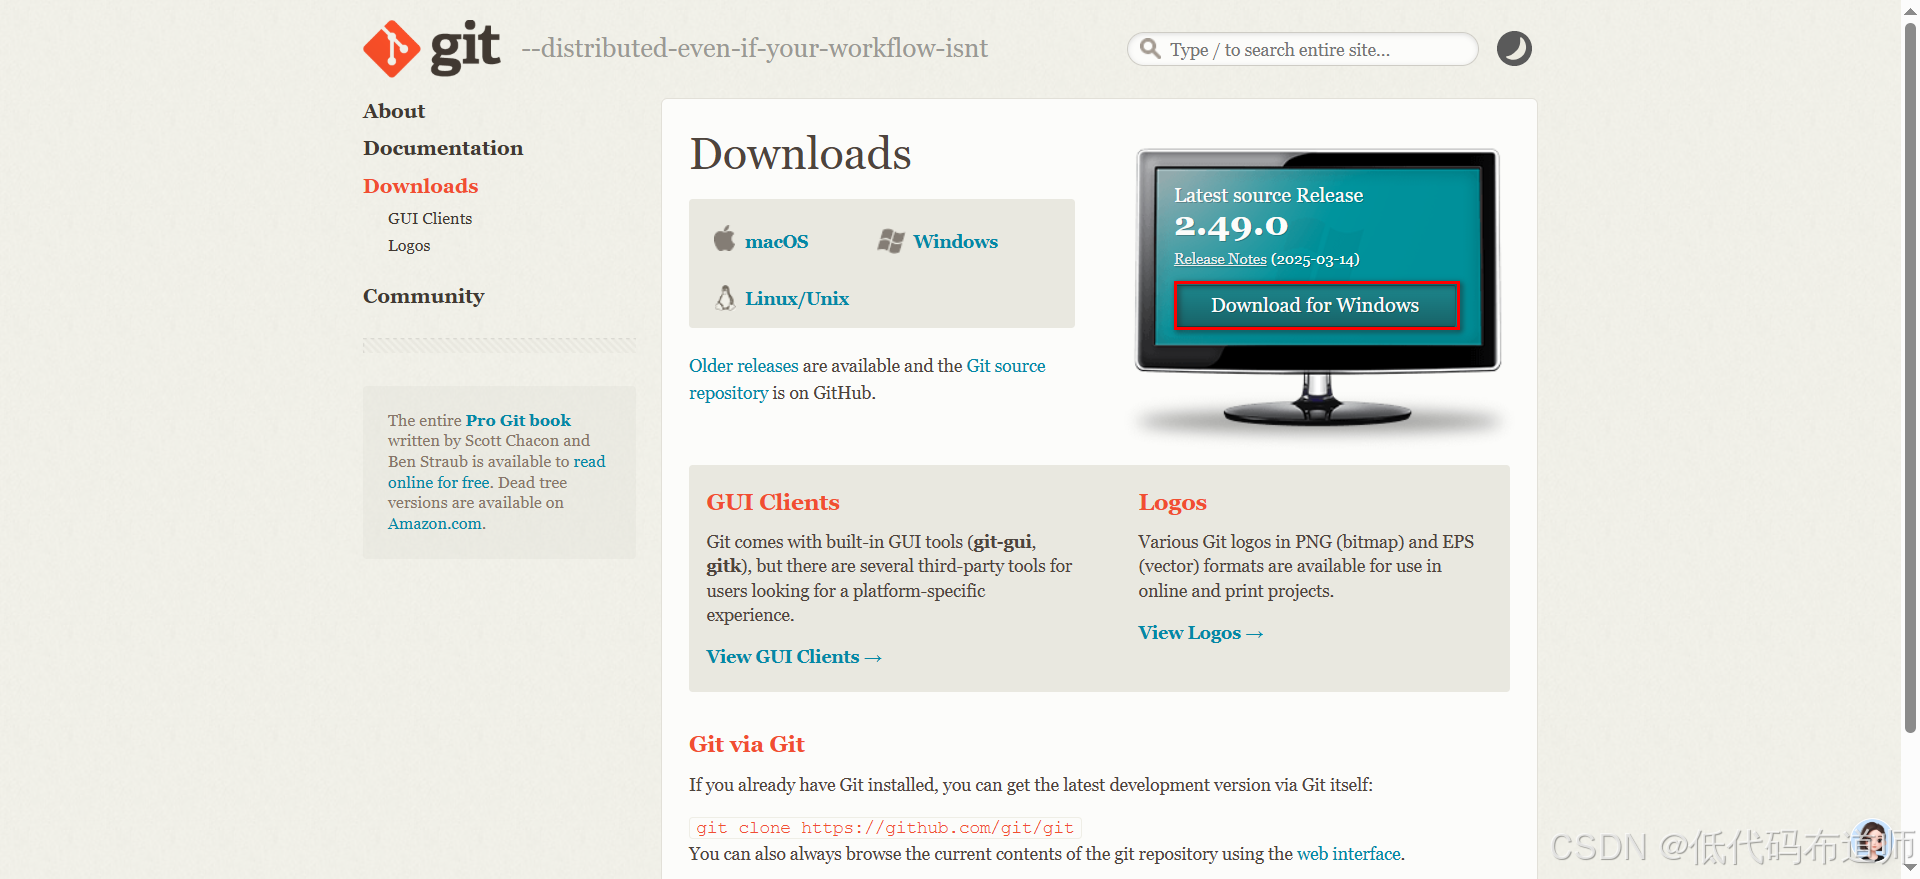Follow the View Logos link
The image size is (1920, 879).
[1200, 633]
